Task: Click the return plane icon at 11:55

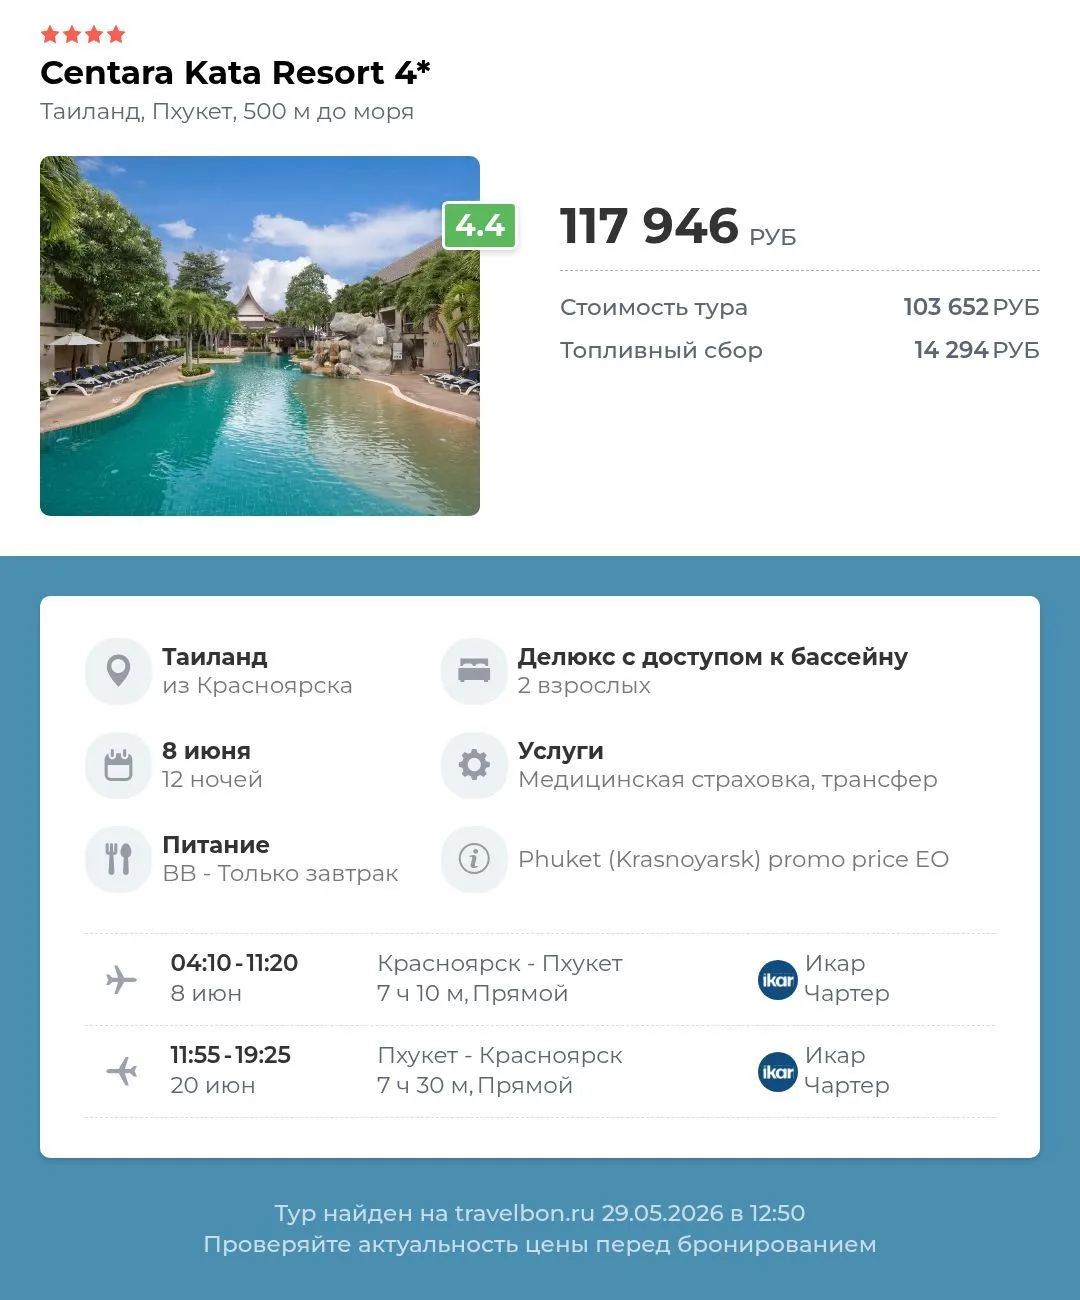Action: [x=121, y=1071]
